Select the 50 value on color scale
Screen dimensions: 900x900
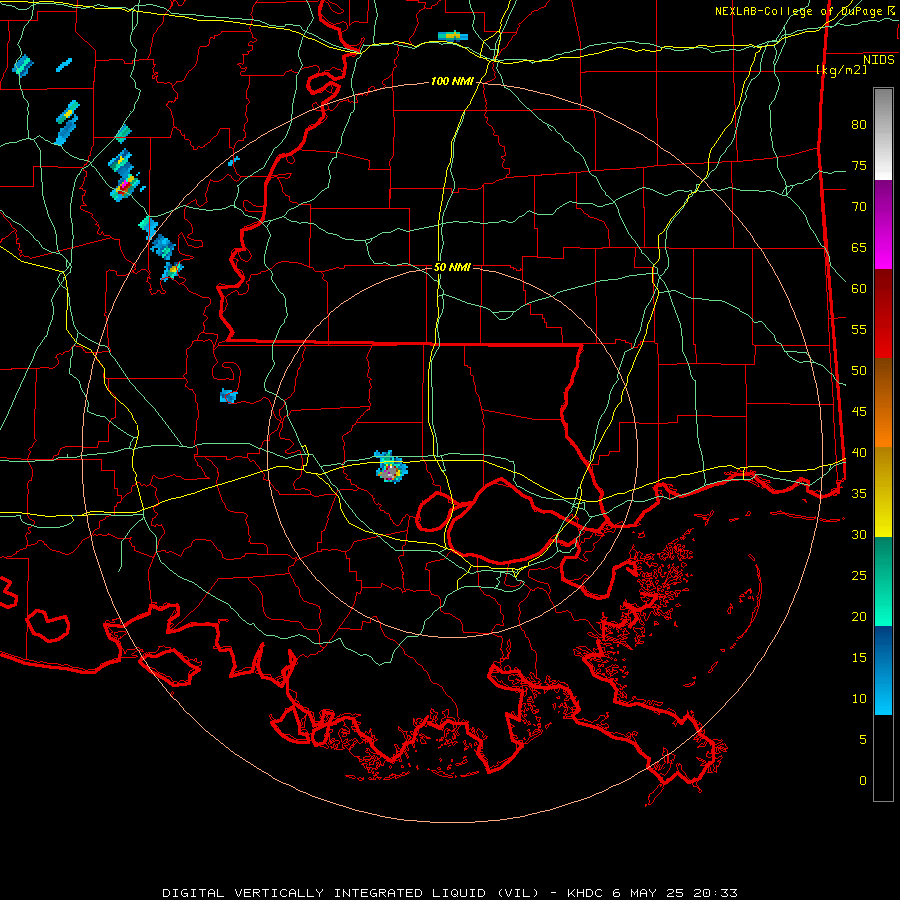point(859,371)
